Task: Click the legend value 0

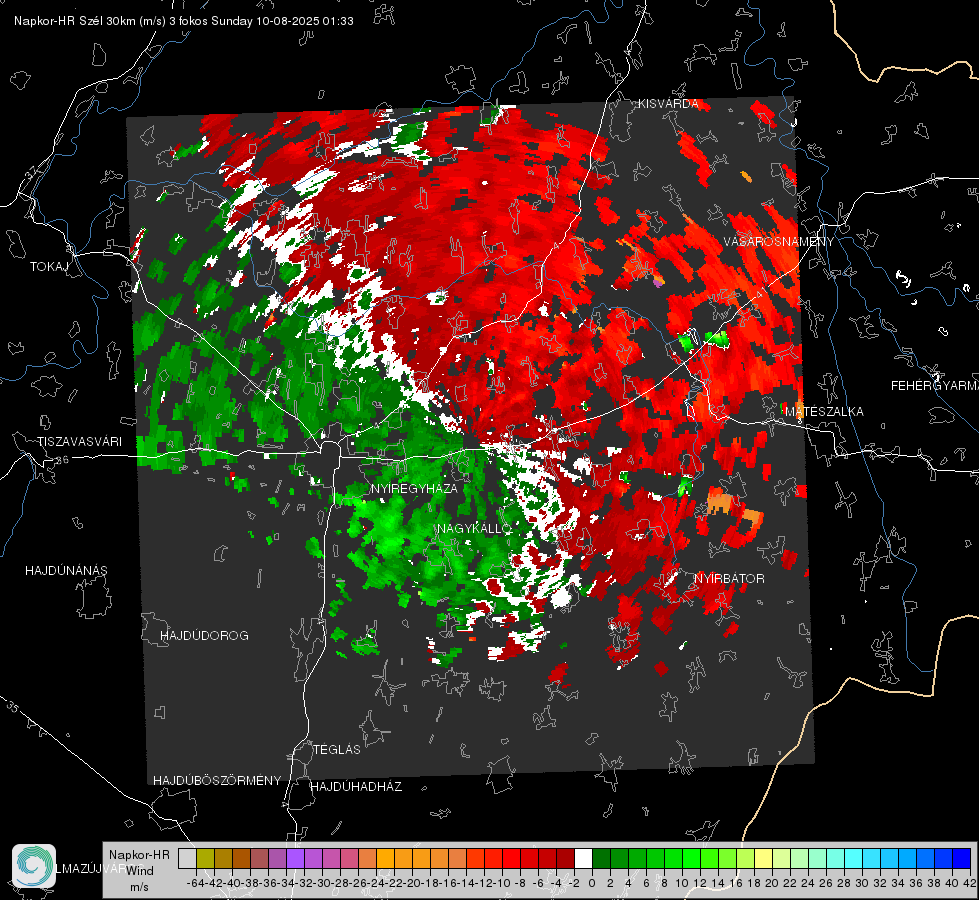Action: pos(592,883)
